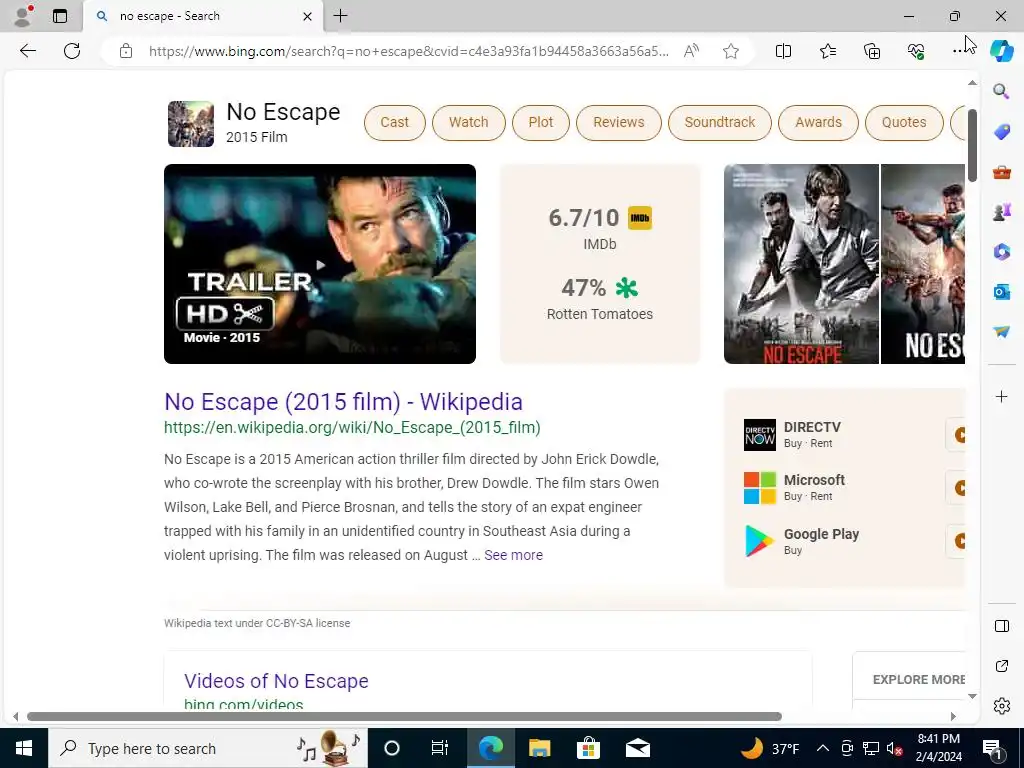Open No Escape (2015 film) Wikipedia link
1024x768 pixels.
coord(344,402)
